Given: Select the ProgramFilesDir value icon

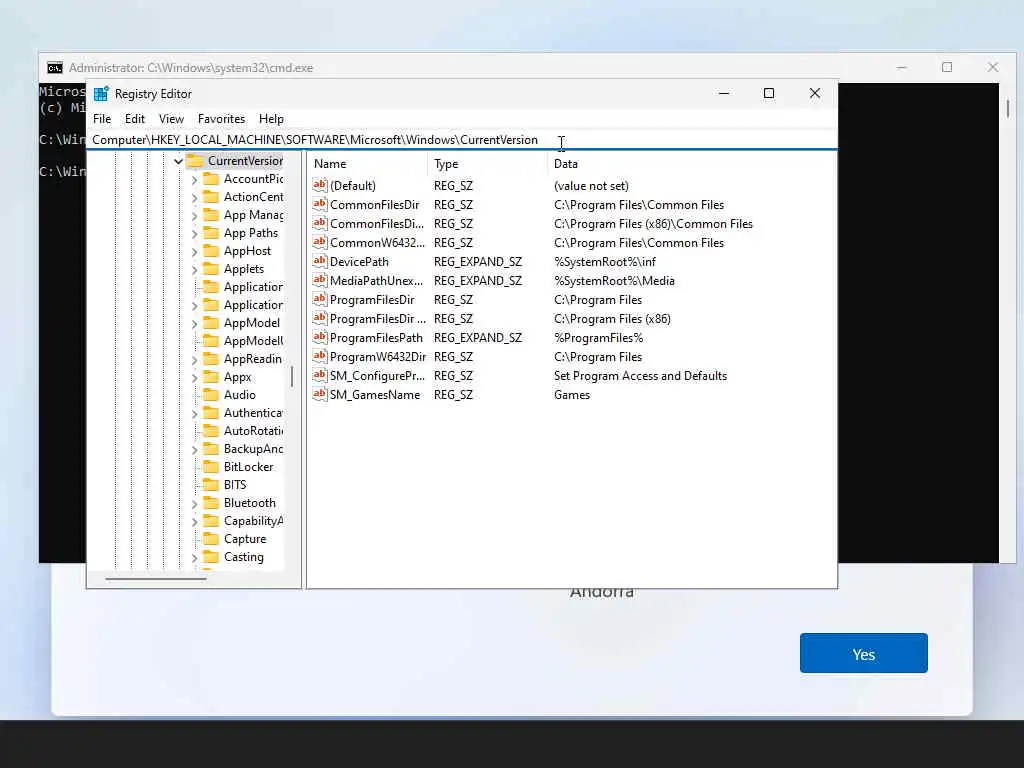Looking at the screenshot, I should pyautogui.click(x=319, y=299).
